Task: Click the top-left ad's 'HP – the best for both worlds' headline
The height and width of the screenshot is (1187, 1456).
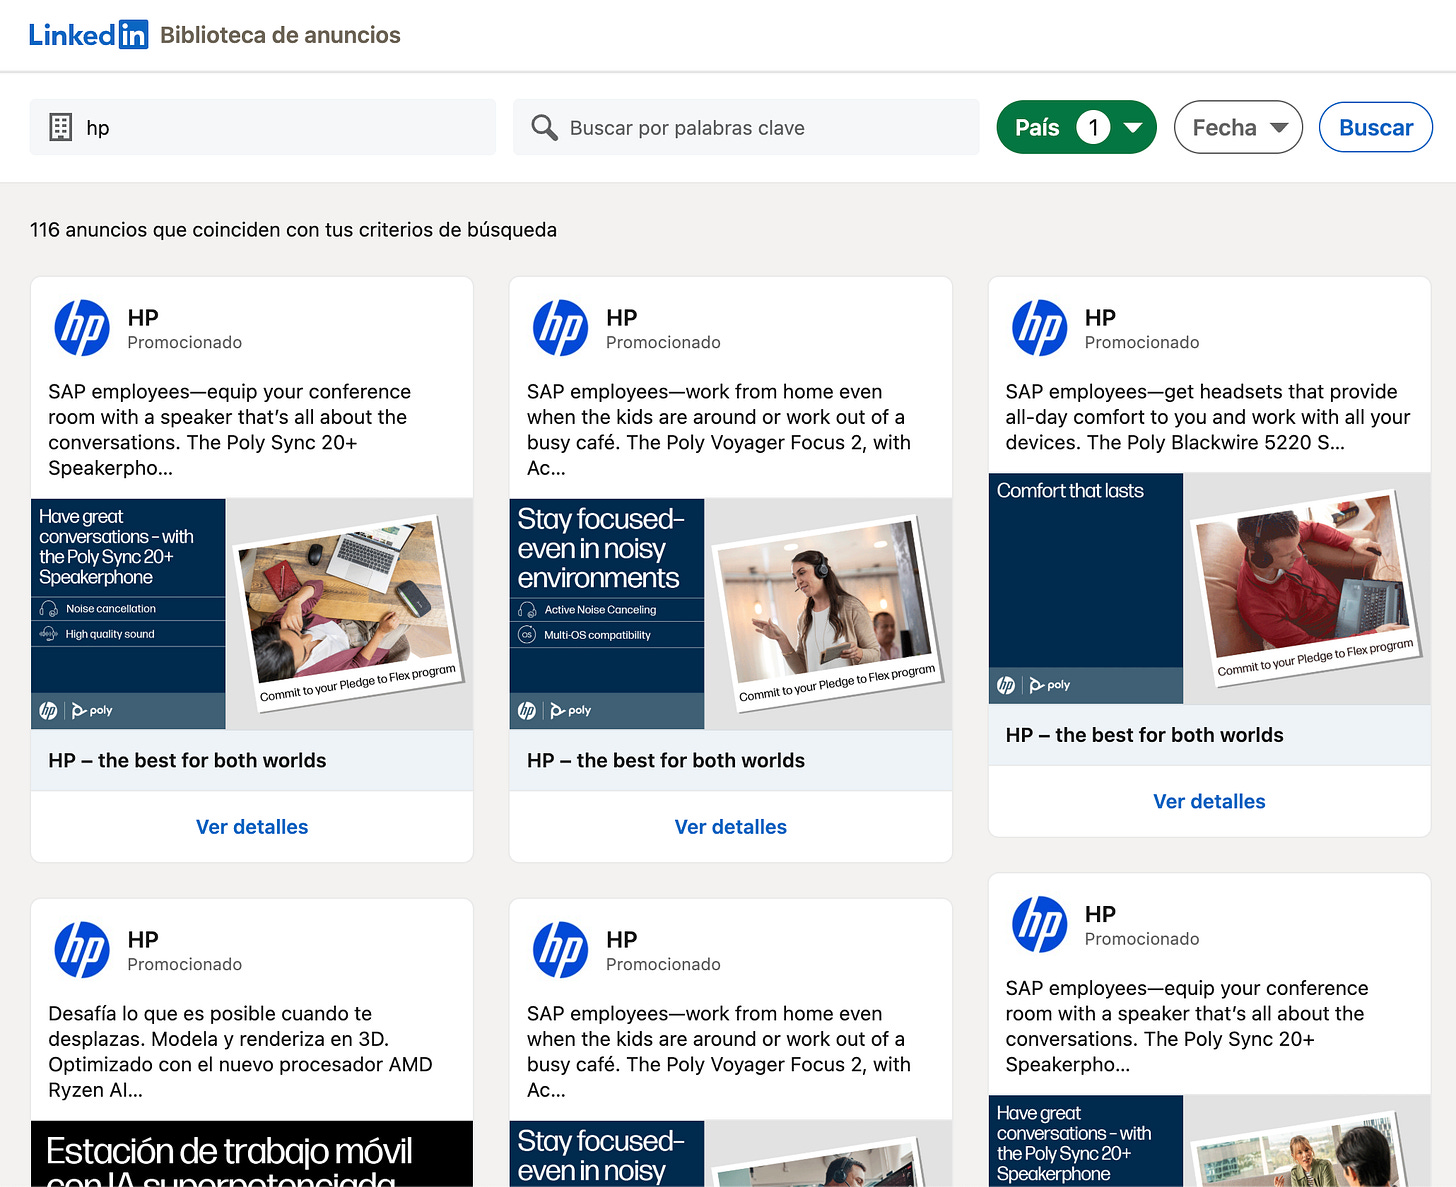Action: pos(187,760)
